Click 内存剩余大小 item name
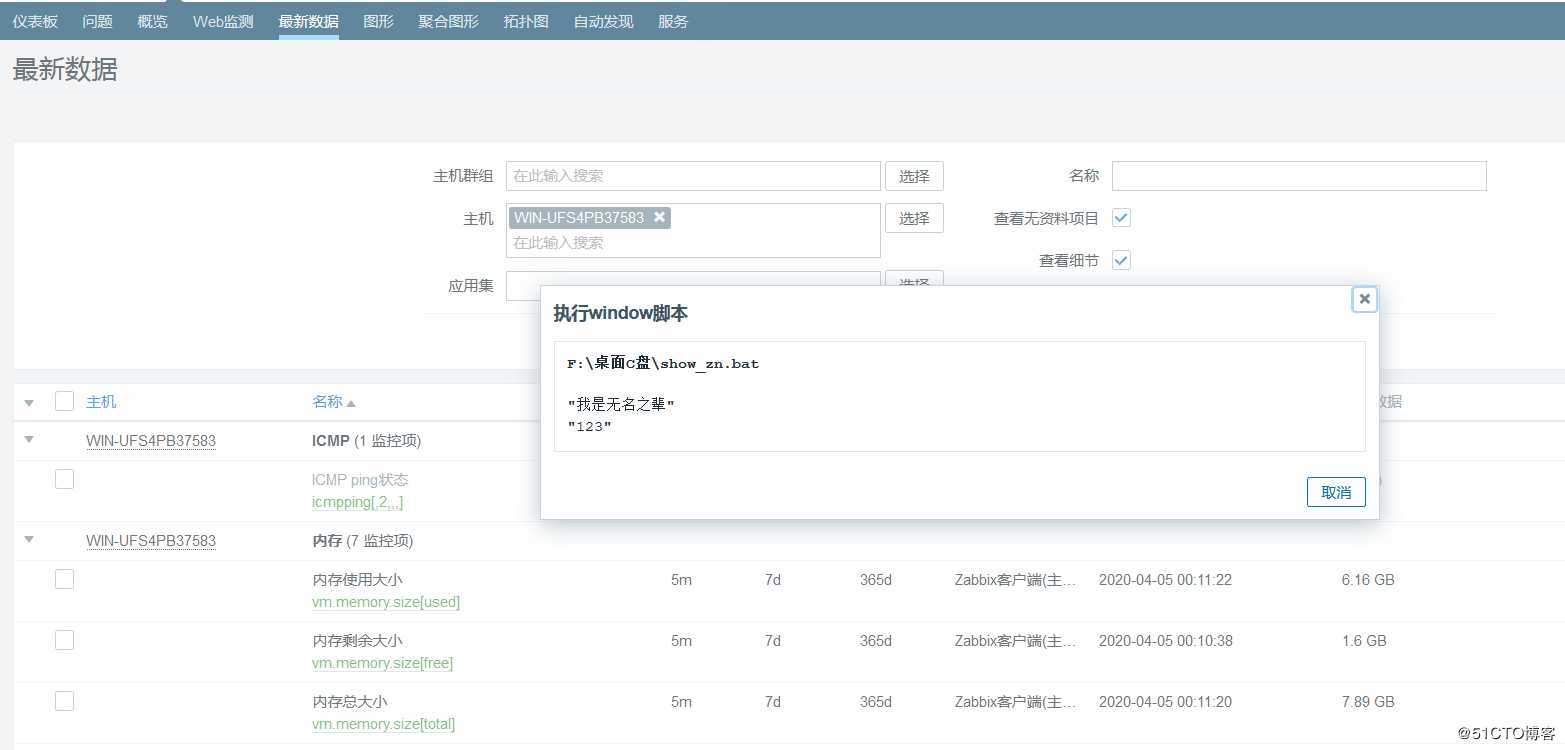This screenshot has height=750, width=1565. click(357, 641)
